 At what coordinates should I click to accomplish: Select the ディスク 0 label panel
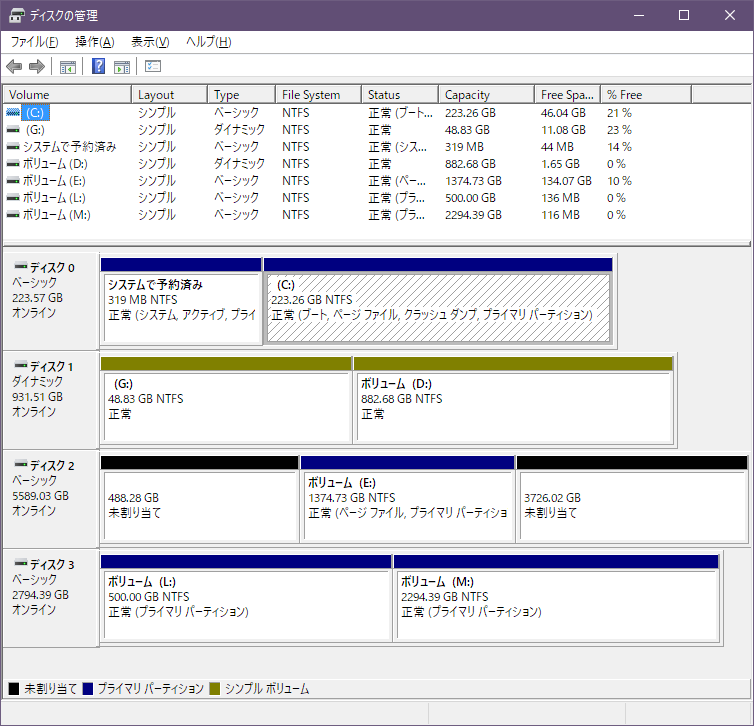(x=50, y=301)
